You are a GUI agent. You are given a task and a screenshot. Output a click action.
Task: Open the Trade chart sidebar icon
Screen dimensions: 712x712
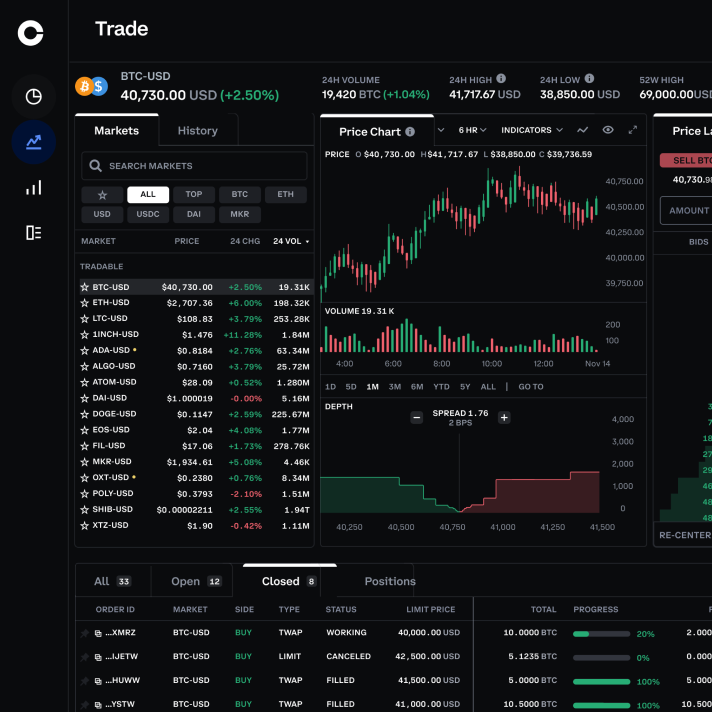point(34,142)
